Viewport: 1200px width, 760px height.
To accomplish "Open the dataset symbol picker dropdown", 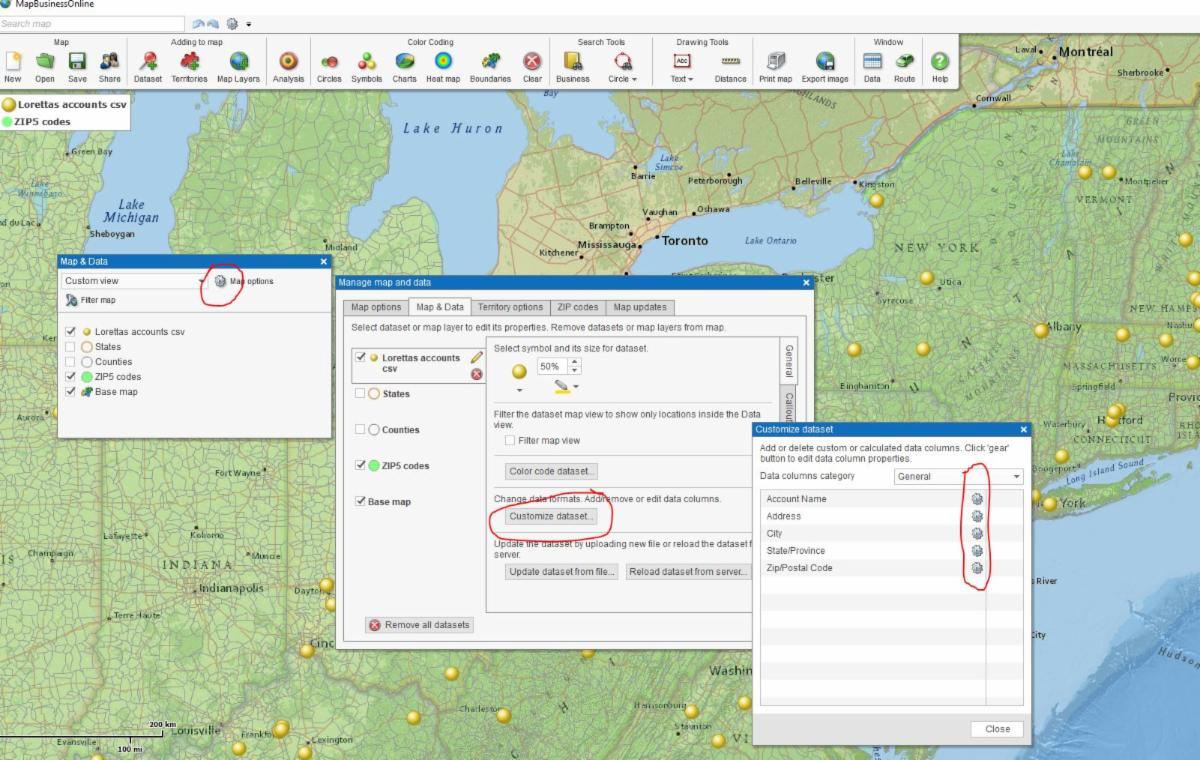I will point(519,375).
